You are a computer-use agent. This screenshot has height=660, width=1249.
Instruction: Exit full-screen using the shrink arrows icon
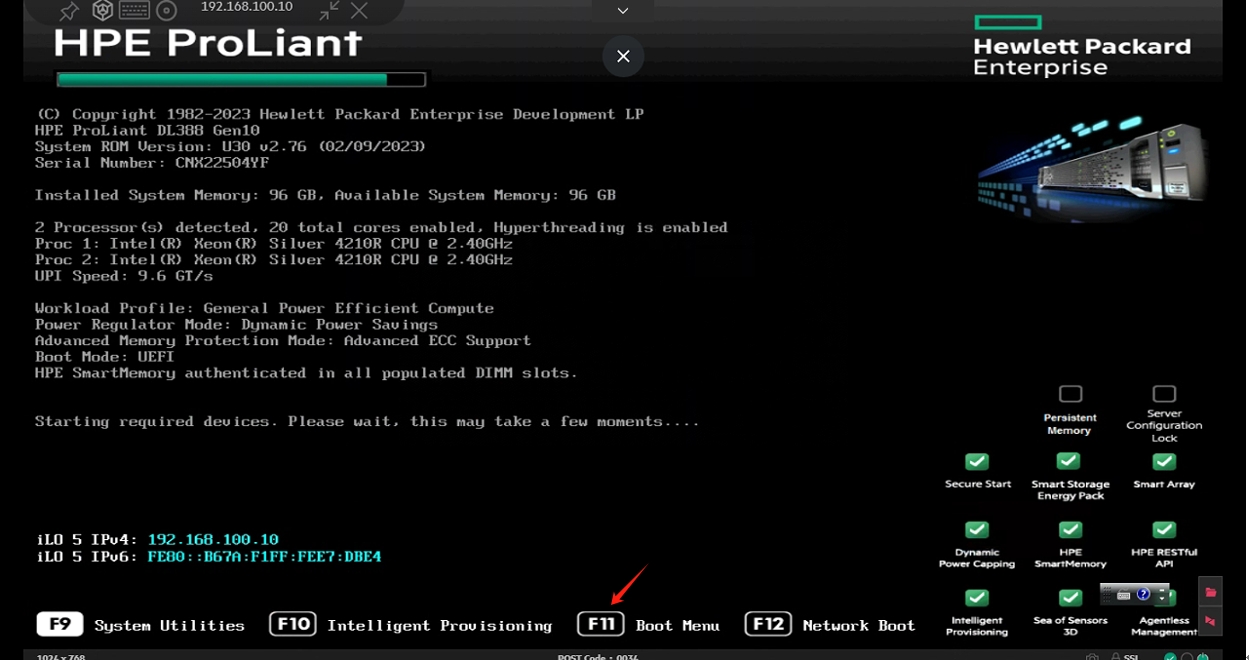pyautogui.click(x=329, y=11)
